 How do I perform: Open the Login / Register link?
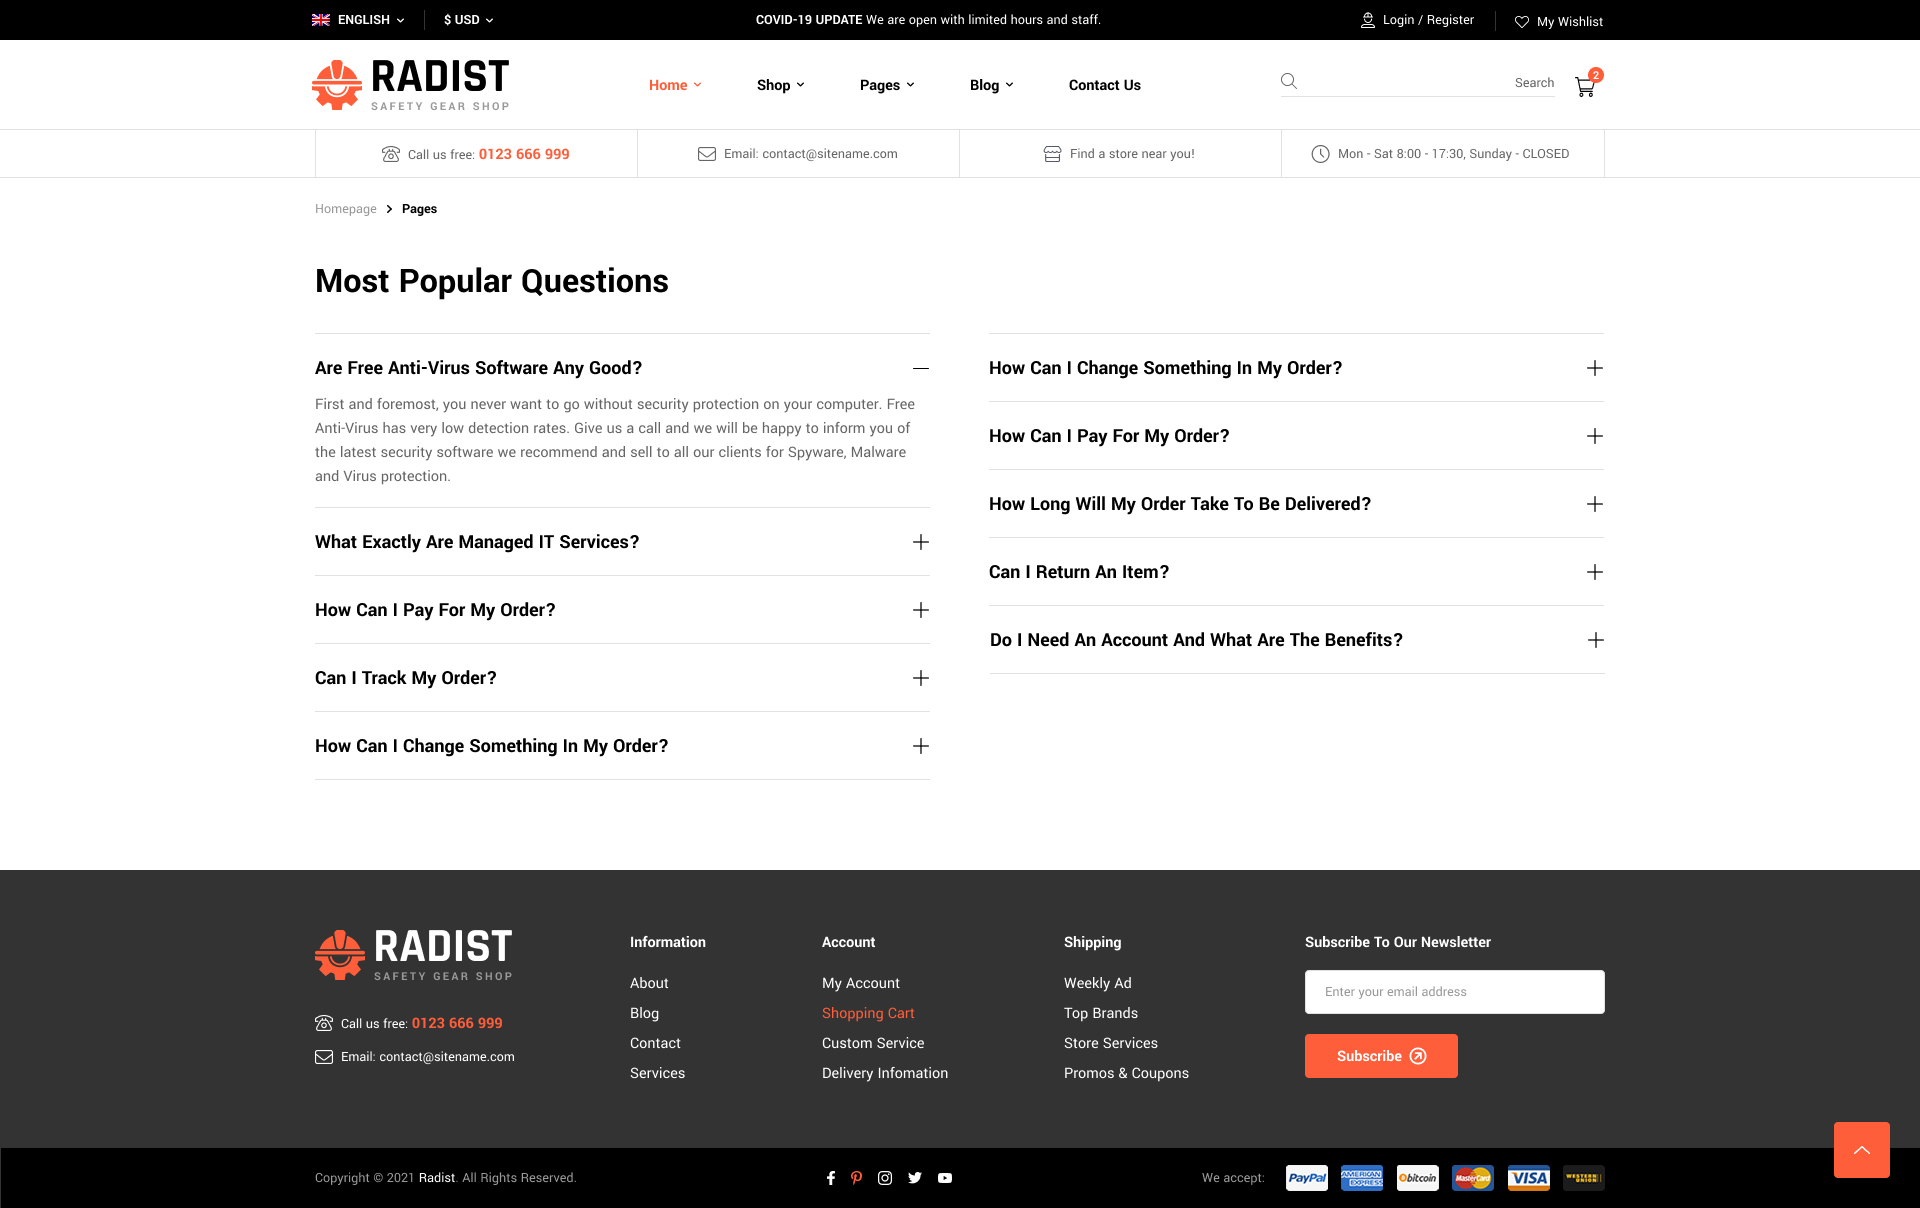coord(1427,20)
